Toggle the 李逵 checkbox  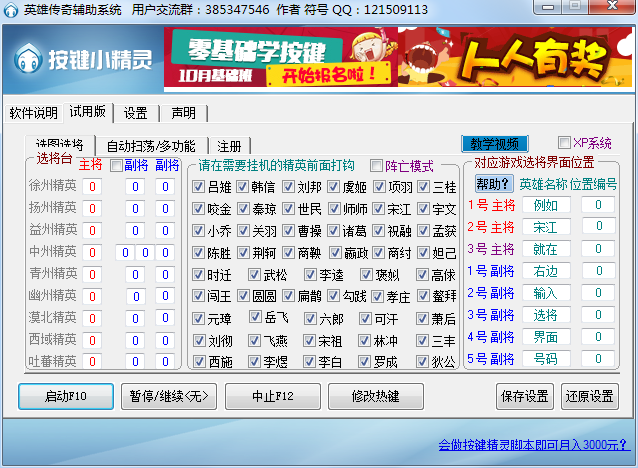pos(310,275)
